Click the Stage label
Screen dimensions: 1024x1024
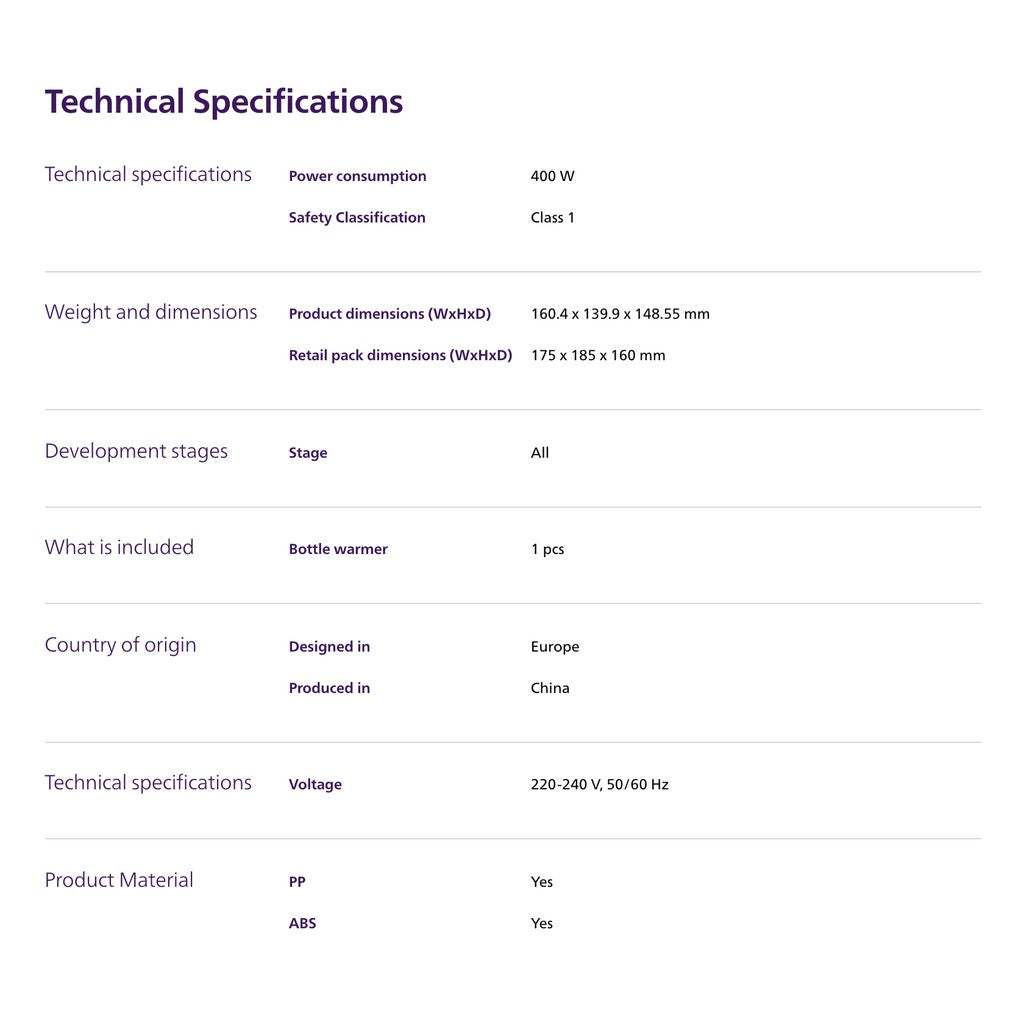[308, 453]
